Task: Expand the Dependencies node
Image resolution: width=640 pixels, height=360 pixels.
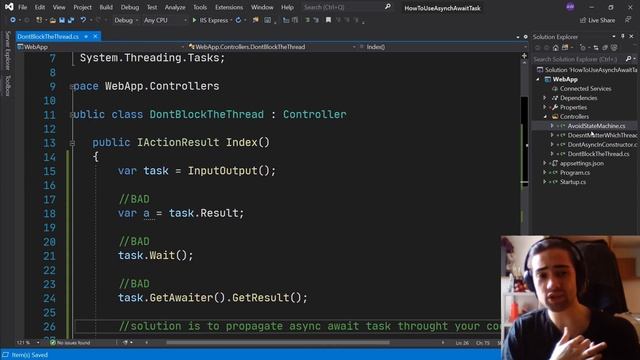Action: 545,98
